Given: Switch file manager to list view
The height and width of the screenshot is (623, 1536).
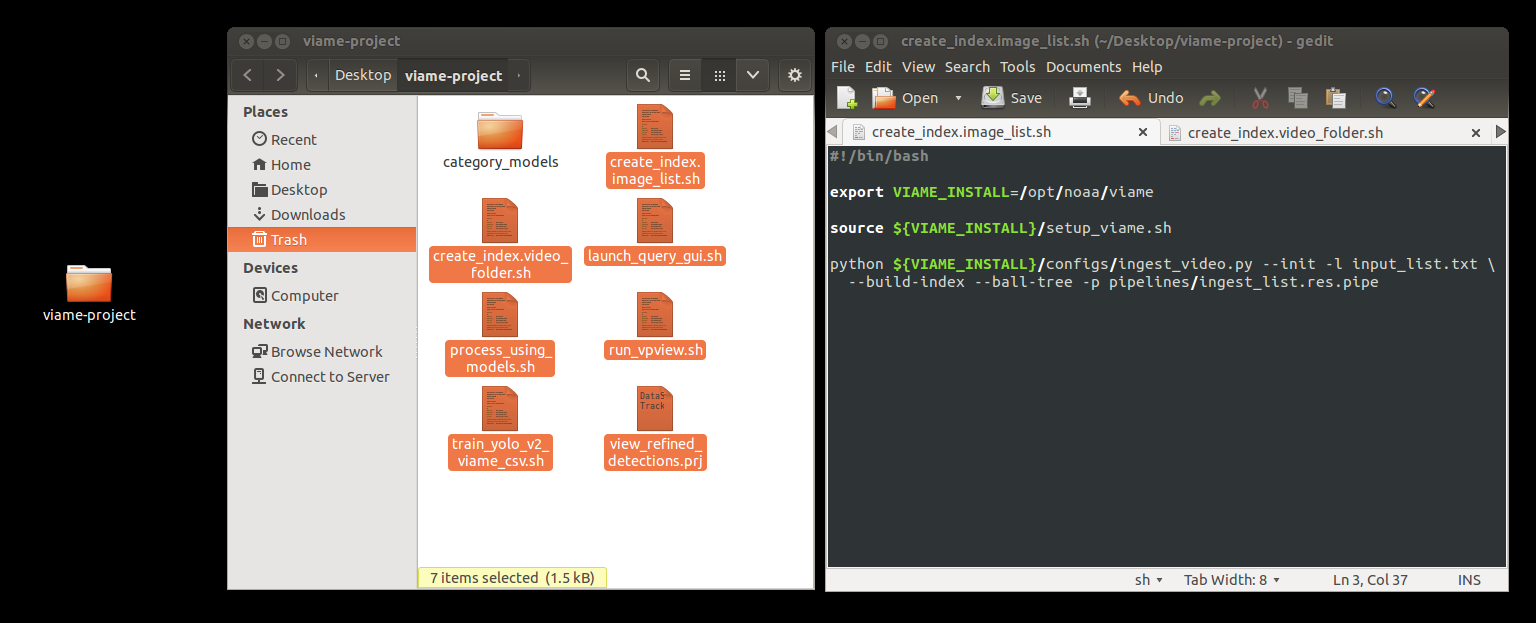Looking at the screenshot, I should point(684,75).
